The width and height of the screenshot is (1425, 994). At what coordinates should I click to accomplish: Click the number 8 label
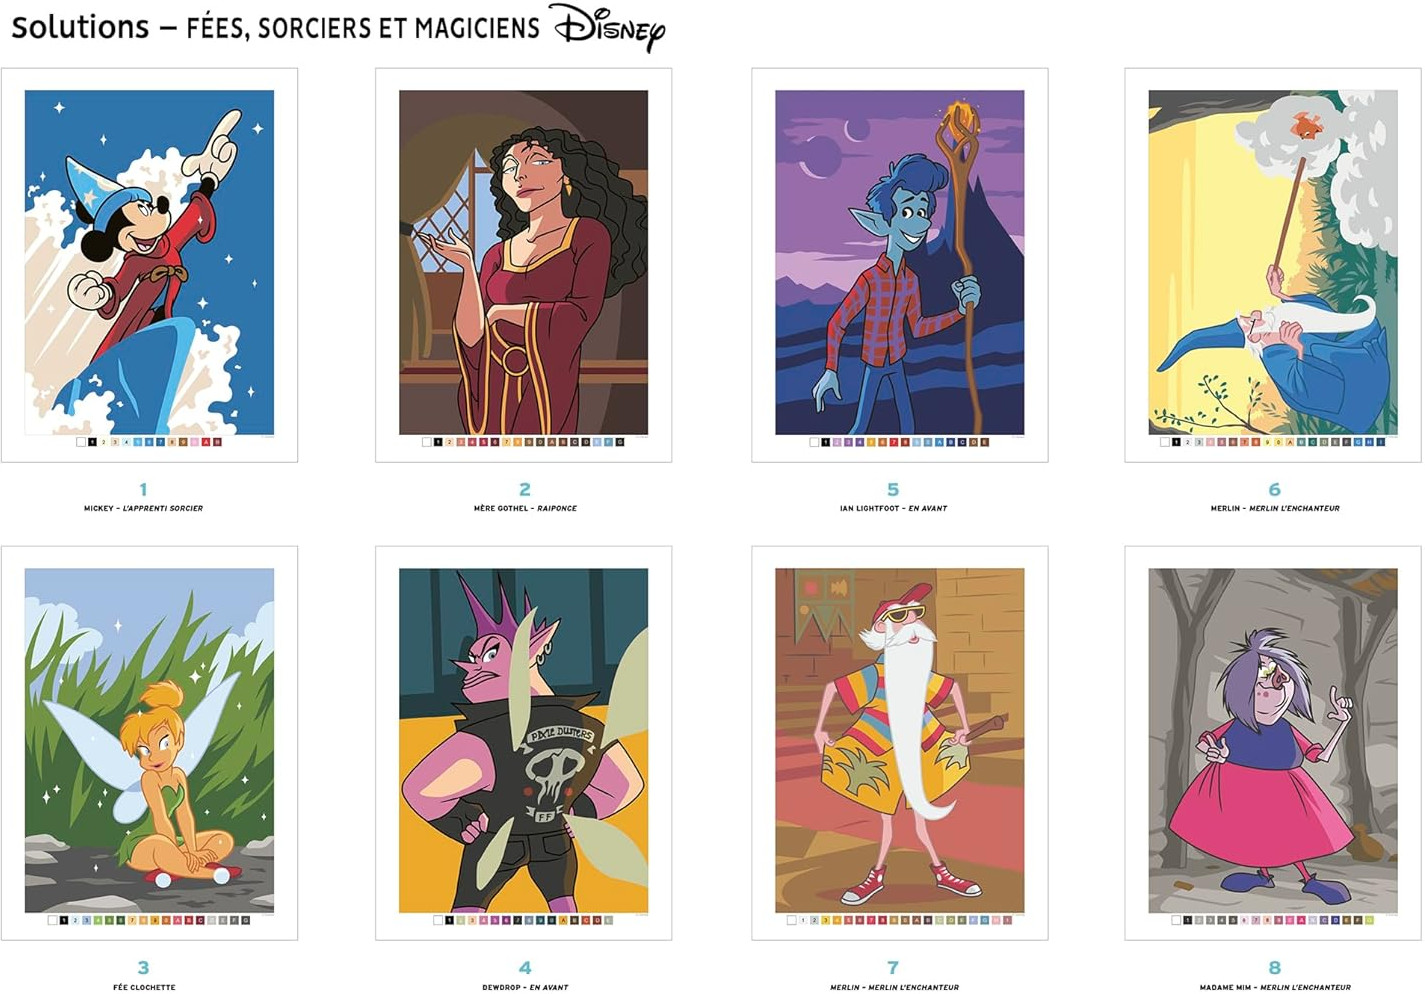(x=1274, y=967)
